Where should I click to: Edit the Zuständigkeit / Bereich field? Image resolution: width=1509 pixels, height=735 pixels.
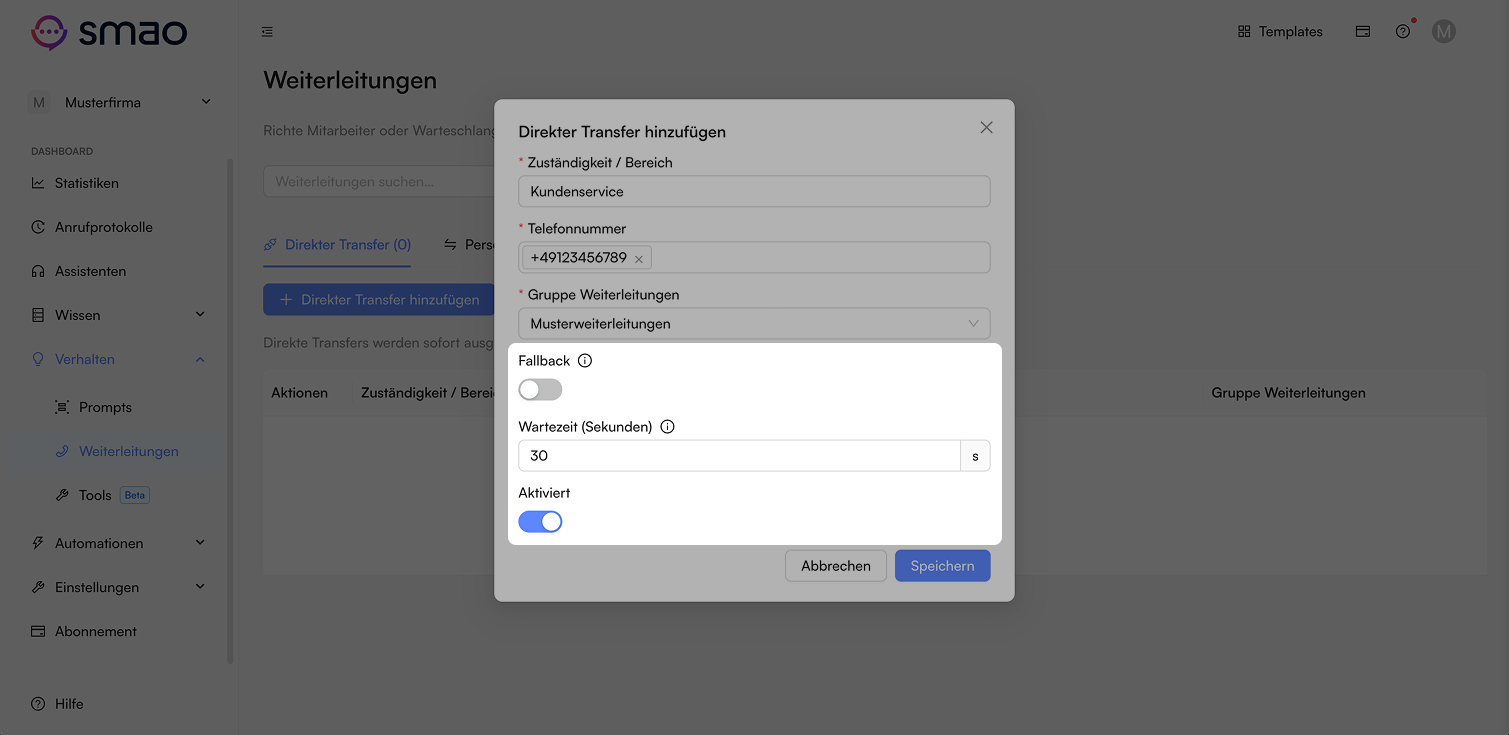[754, 191]
